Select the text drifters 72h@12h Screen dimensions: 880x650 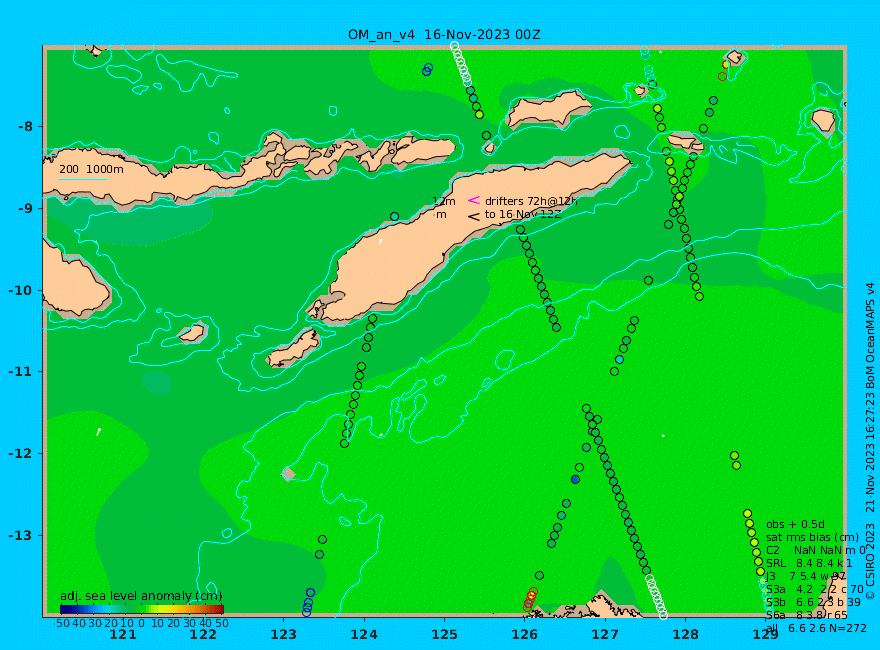click(x=531, y=201)
